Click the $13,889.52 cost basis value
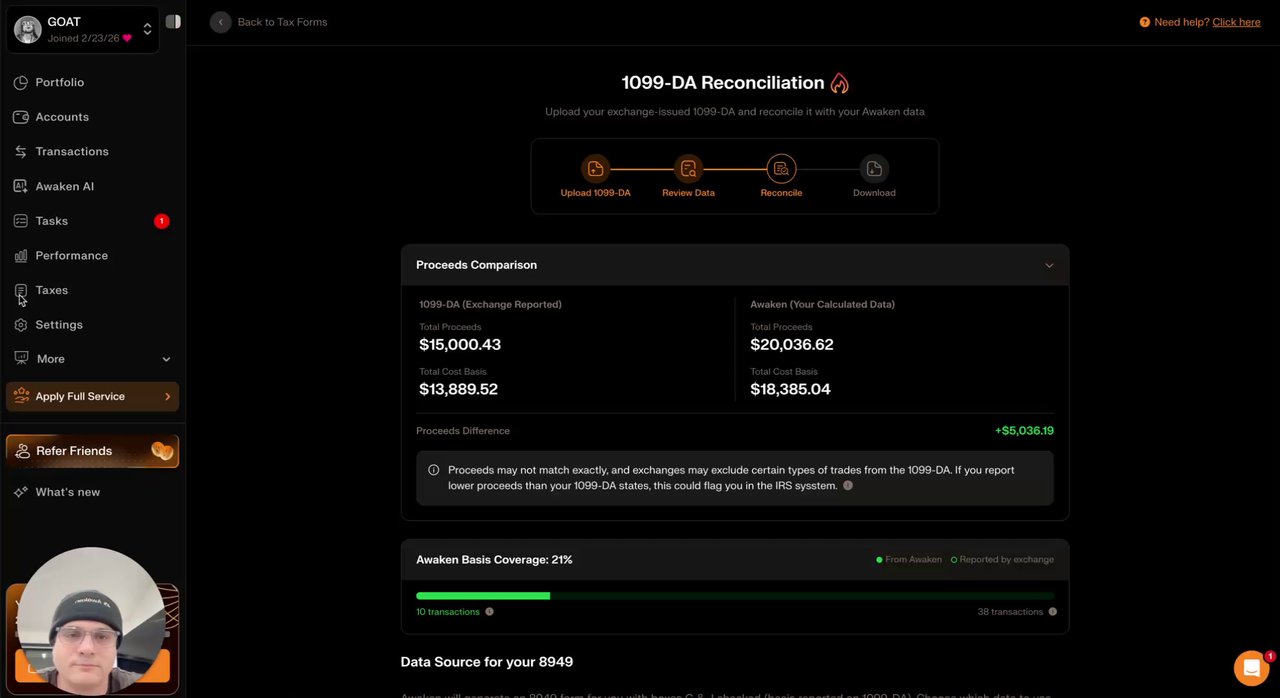The width and height of the screenshot is (1280, 698). [458, 389]
